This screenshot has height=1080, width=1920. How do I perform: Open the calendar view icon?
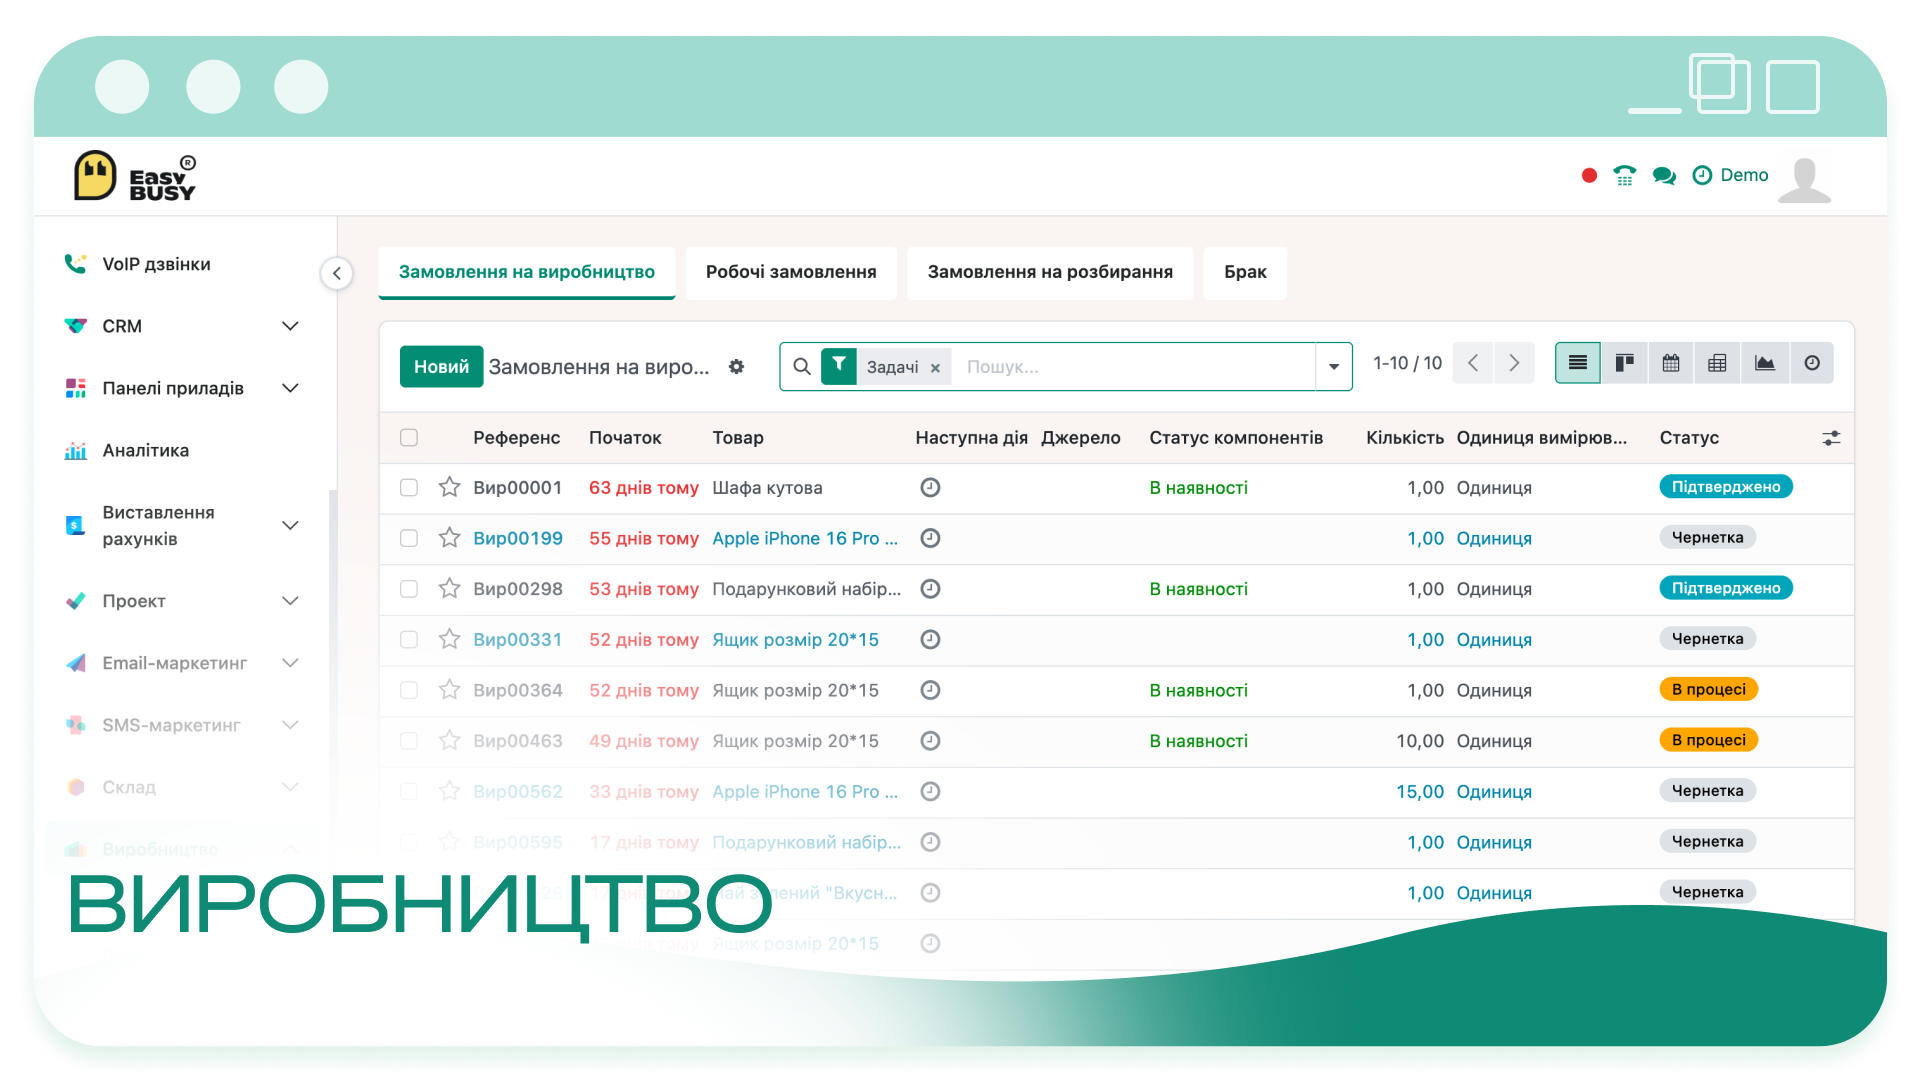pyautogui.click(x=1670, y=363)
